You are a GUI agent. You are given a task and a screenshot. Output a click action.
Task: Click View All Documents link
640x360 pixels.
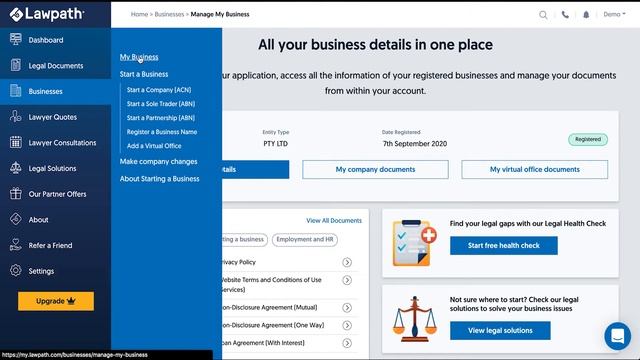coord(334,220)
